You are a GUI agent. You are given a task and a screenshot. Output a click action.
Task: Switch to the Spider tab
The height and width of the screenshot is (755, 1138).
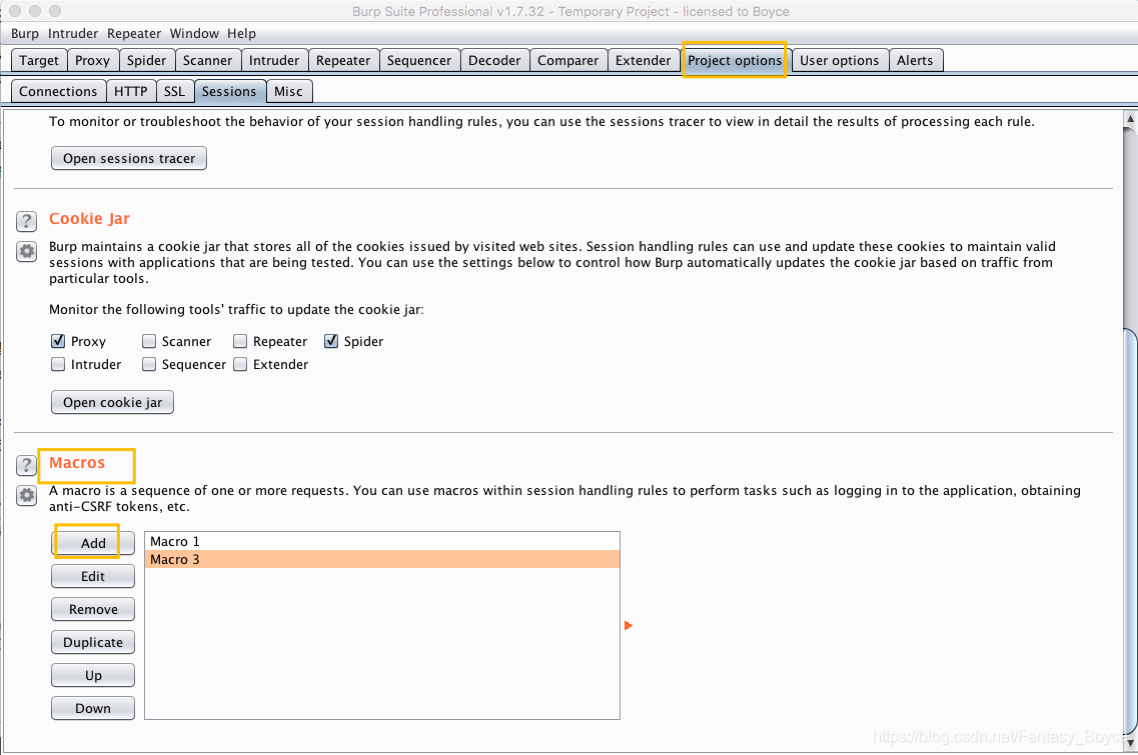click(147, 60)
